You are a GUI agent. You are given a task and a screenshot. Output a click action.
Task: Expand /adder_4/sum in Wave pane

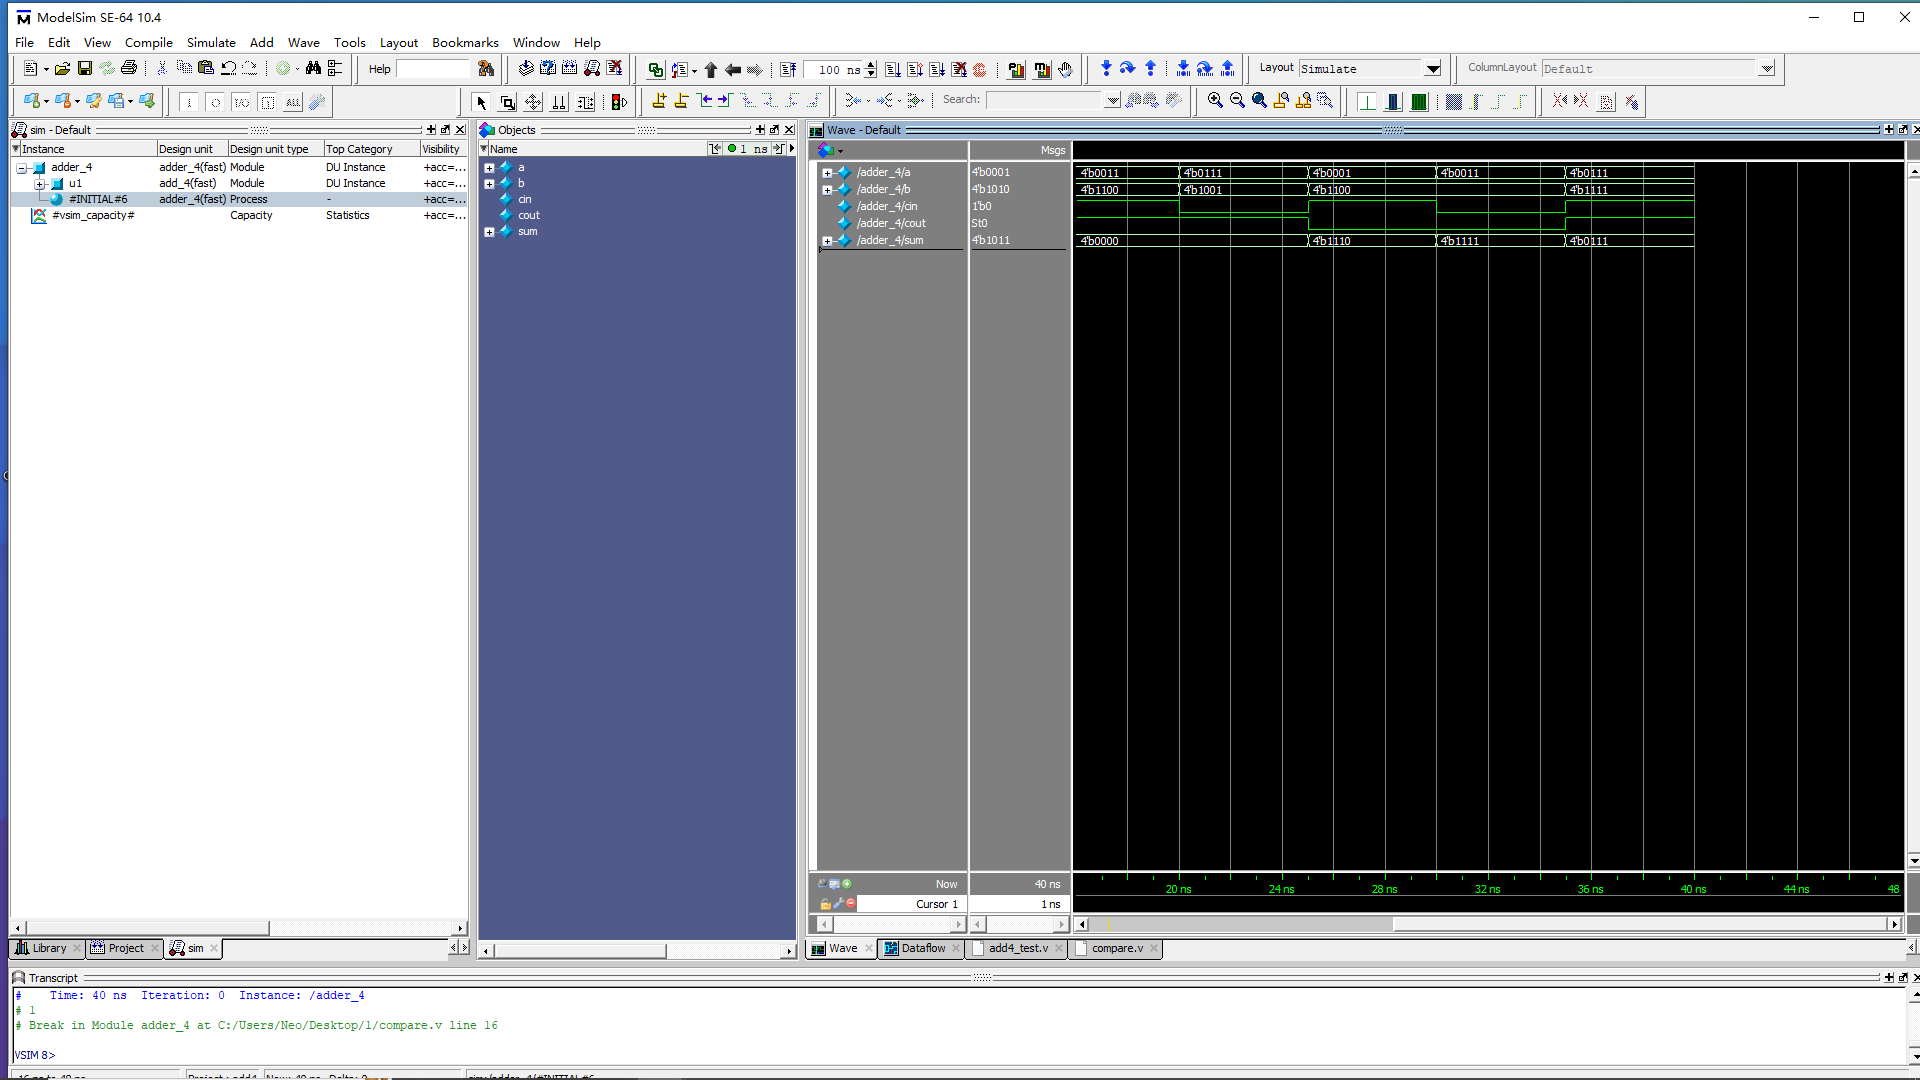click(827, 241)
